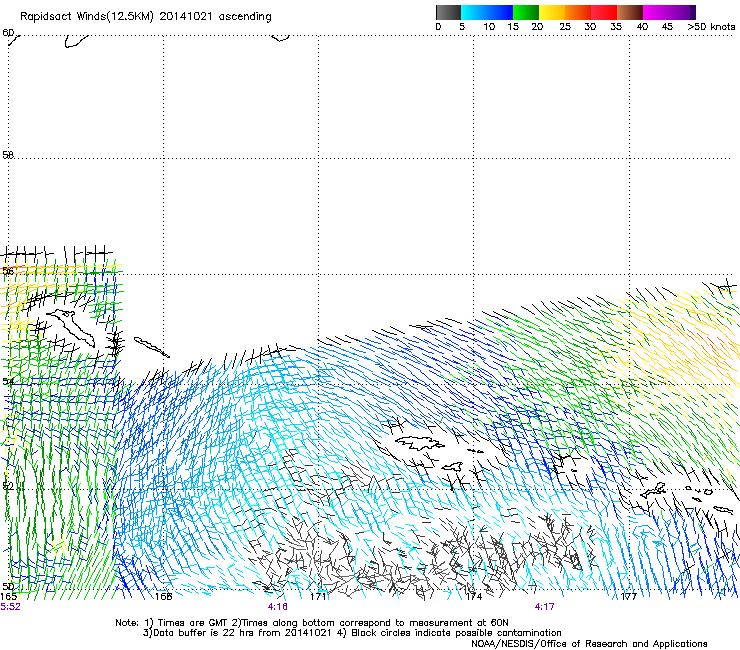This screenshot has width=740, height=650.
Task: Click the longitude label 174
Action: (x=474, y=597)
